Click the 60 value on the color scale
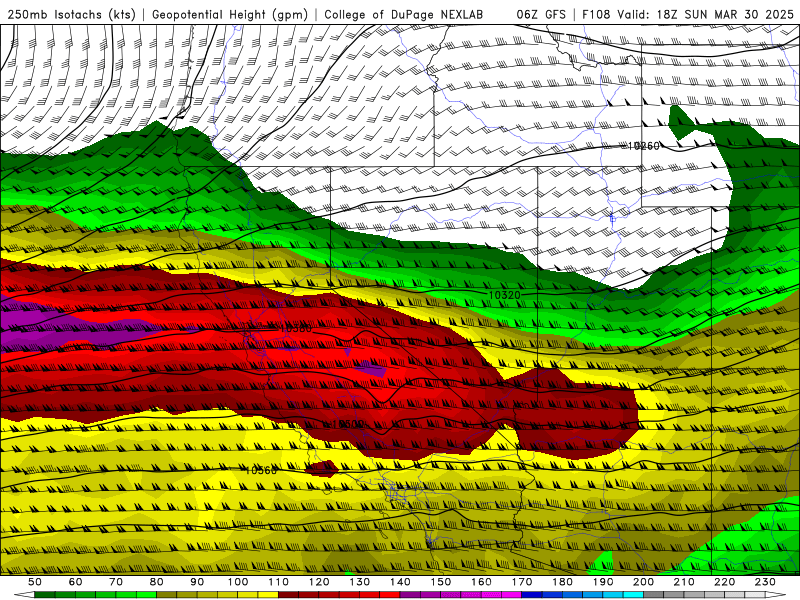 (x=75, y=582)
